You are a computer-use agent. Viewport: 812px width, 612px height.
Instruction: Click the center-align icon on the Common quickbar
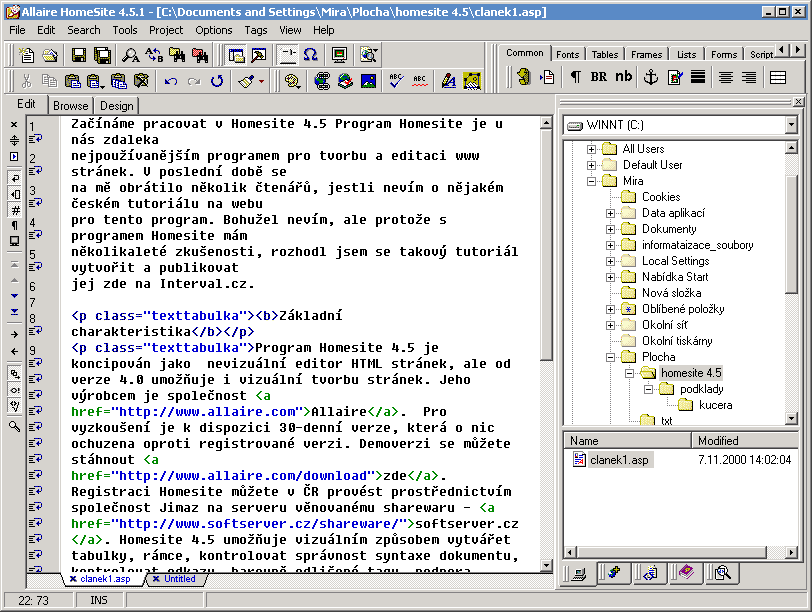[x=726, y=77]
